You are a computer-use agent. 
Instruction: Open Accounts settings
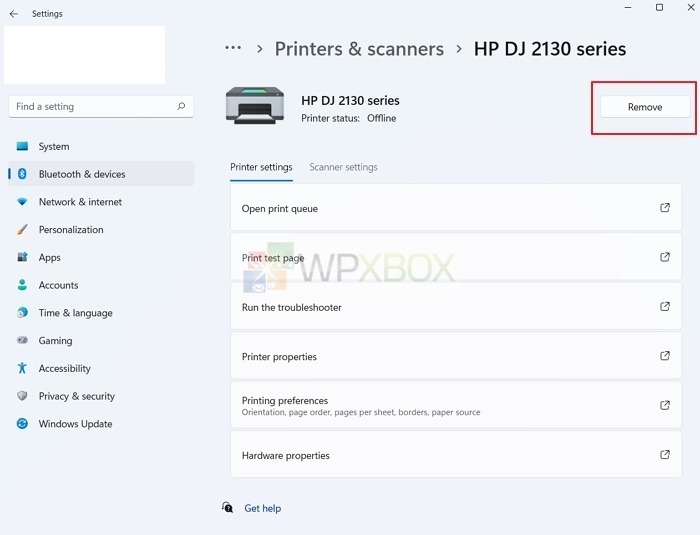pos(101,285)
